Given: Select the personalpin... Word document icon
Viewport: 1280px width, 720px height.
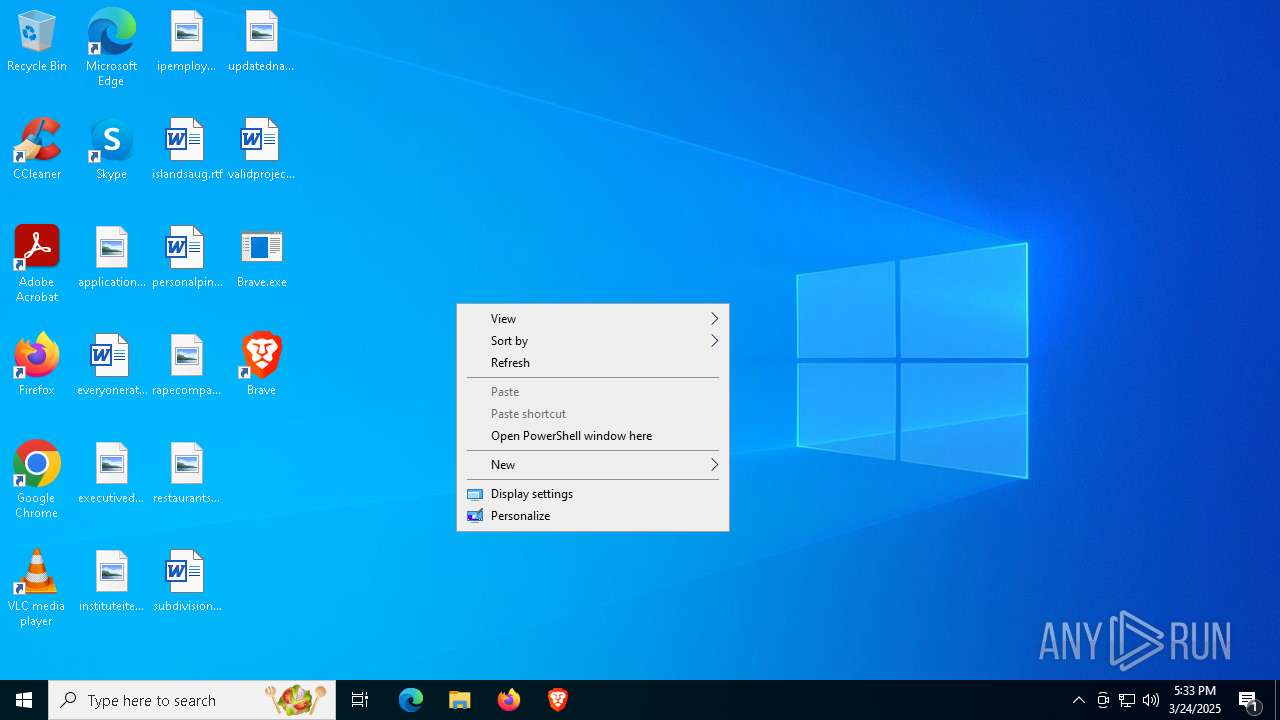Looking at the screenshot, I should point(186,258).
